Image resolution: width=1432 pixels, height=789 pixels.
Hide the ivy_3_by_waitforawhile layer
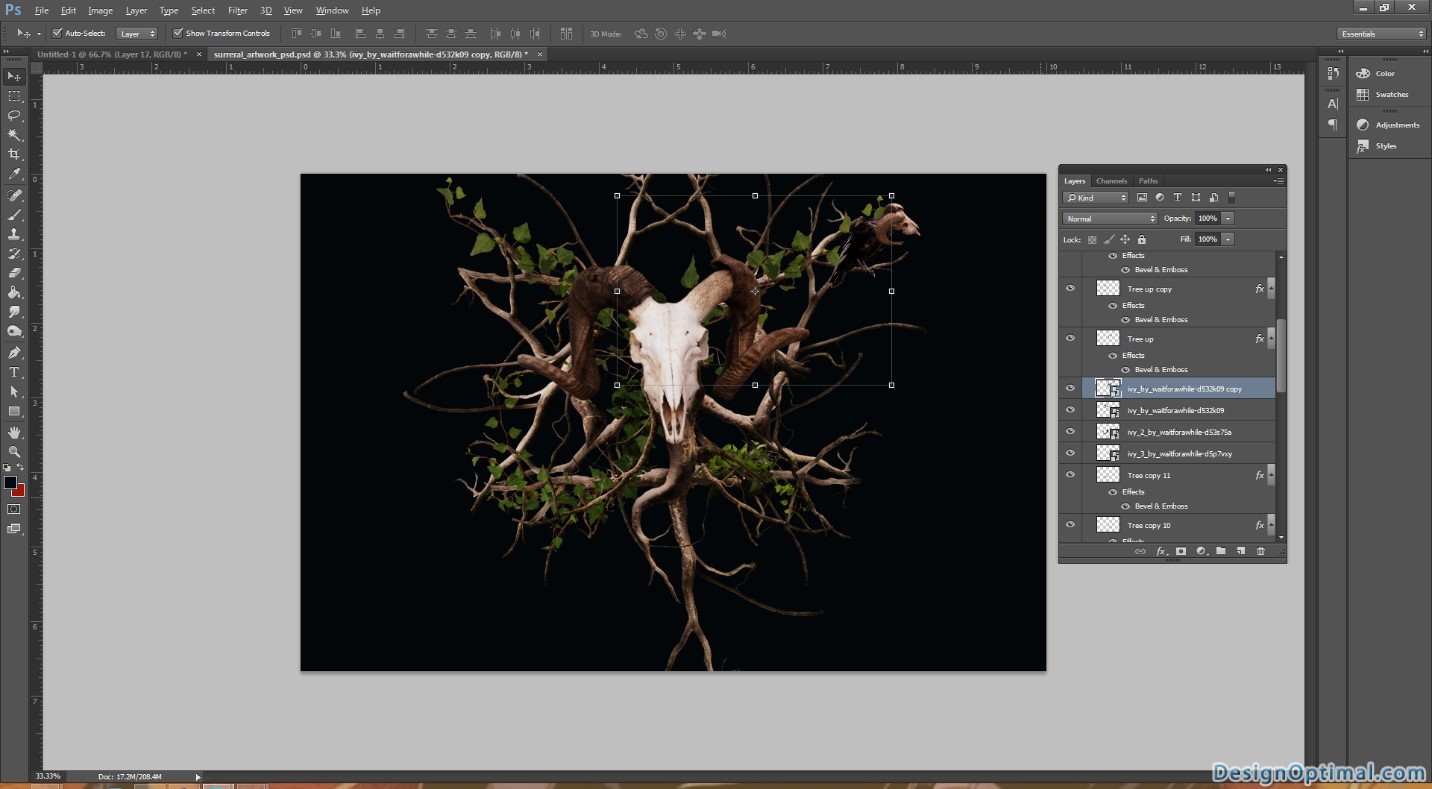[x=1070, y=454]
